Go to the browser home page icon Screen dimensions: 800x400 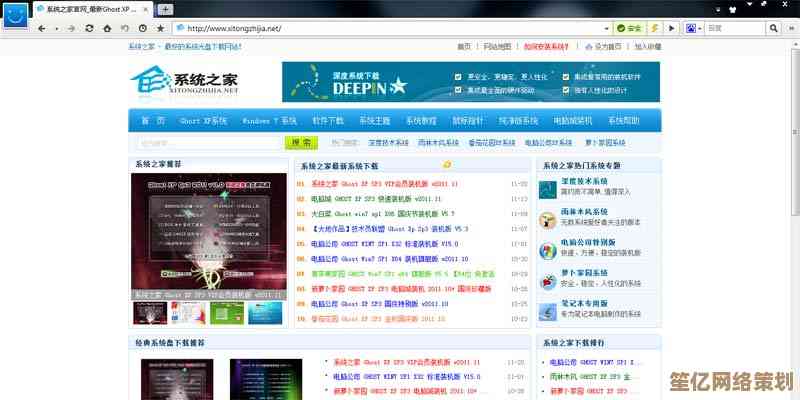click(106, 29)
